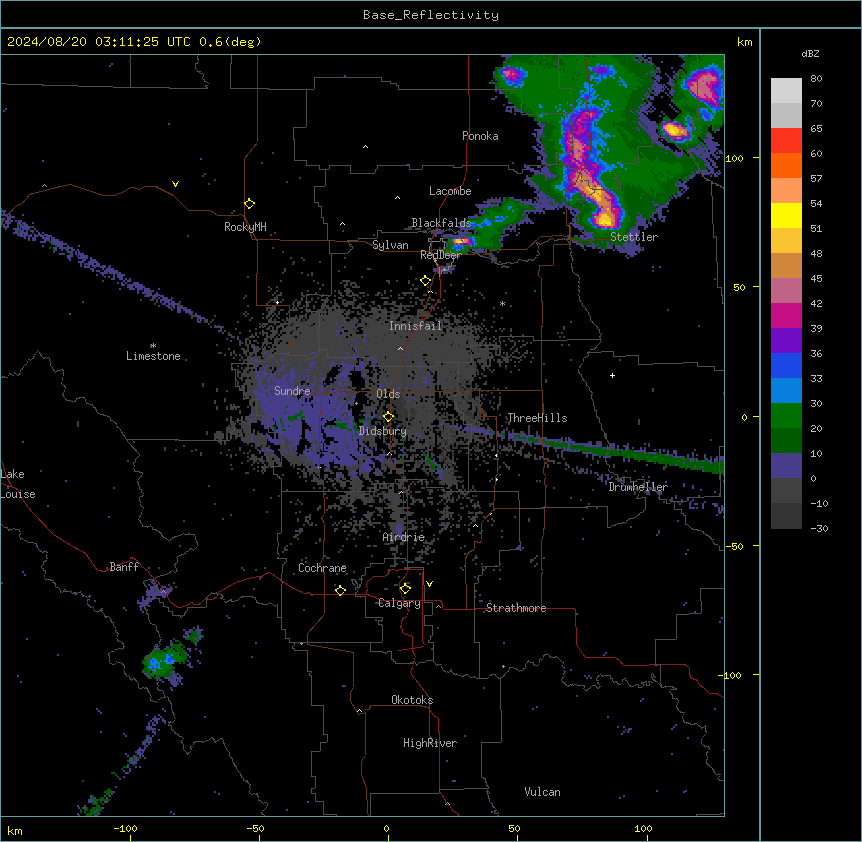862x842 pixels.
Task: Click the Lake Louise label
Action: [18, 484]
